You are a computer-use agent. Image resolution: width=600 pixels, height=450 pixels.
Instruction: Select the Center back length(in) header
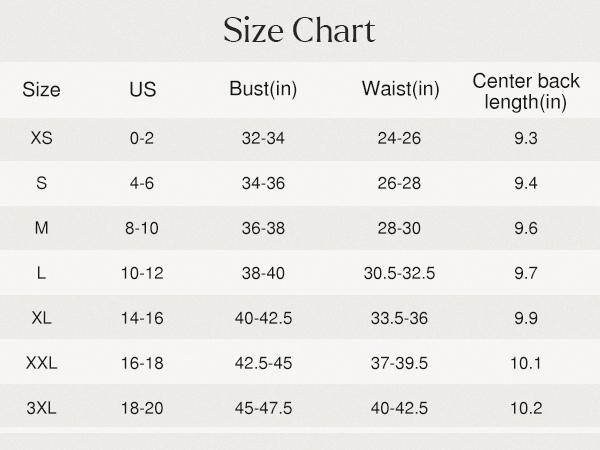(x=526, y=90)
